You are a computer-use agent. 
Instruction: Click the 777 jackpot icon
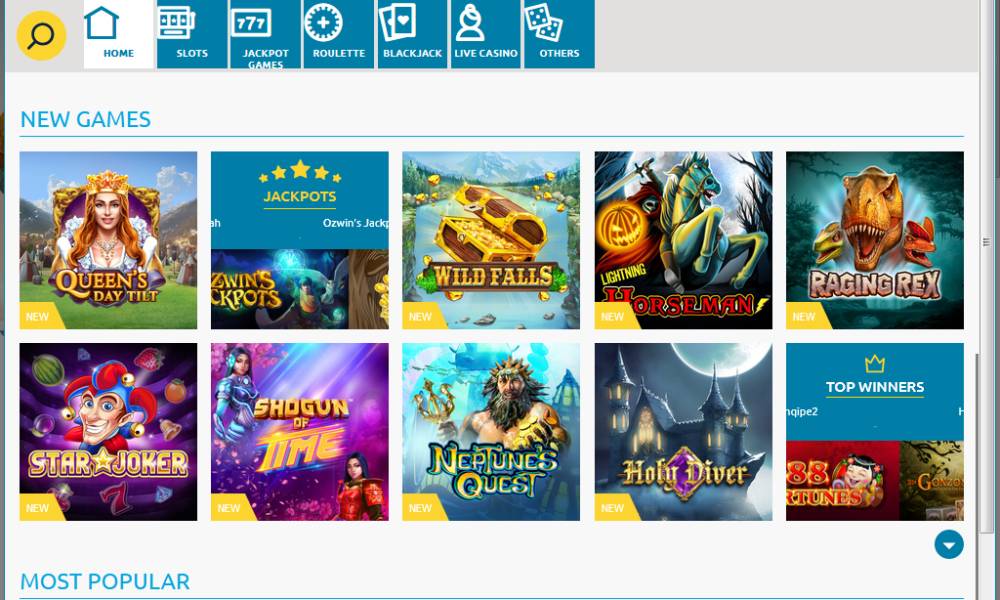click(x=251, y=23)
